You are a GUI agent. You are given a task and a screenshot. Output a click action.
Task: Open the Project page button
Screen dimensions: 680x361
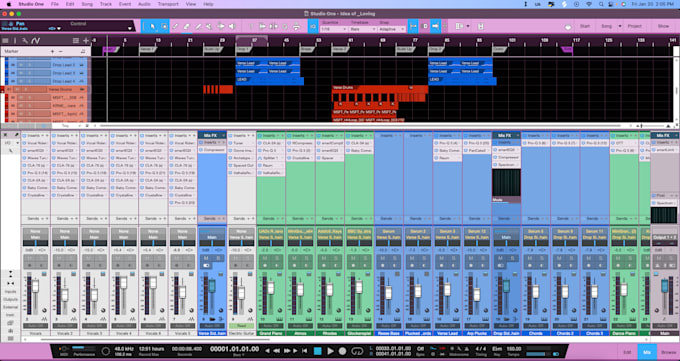point(634,26)
